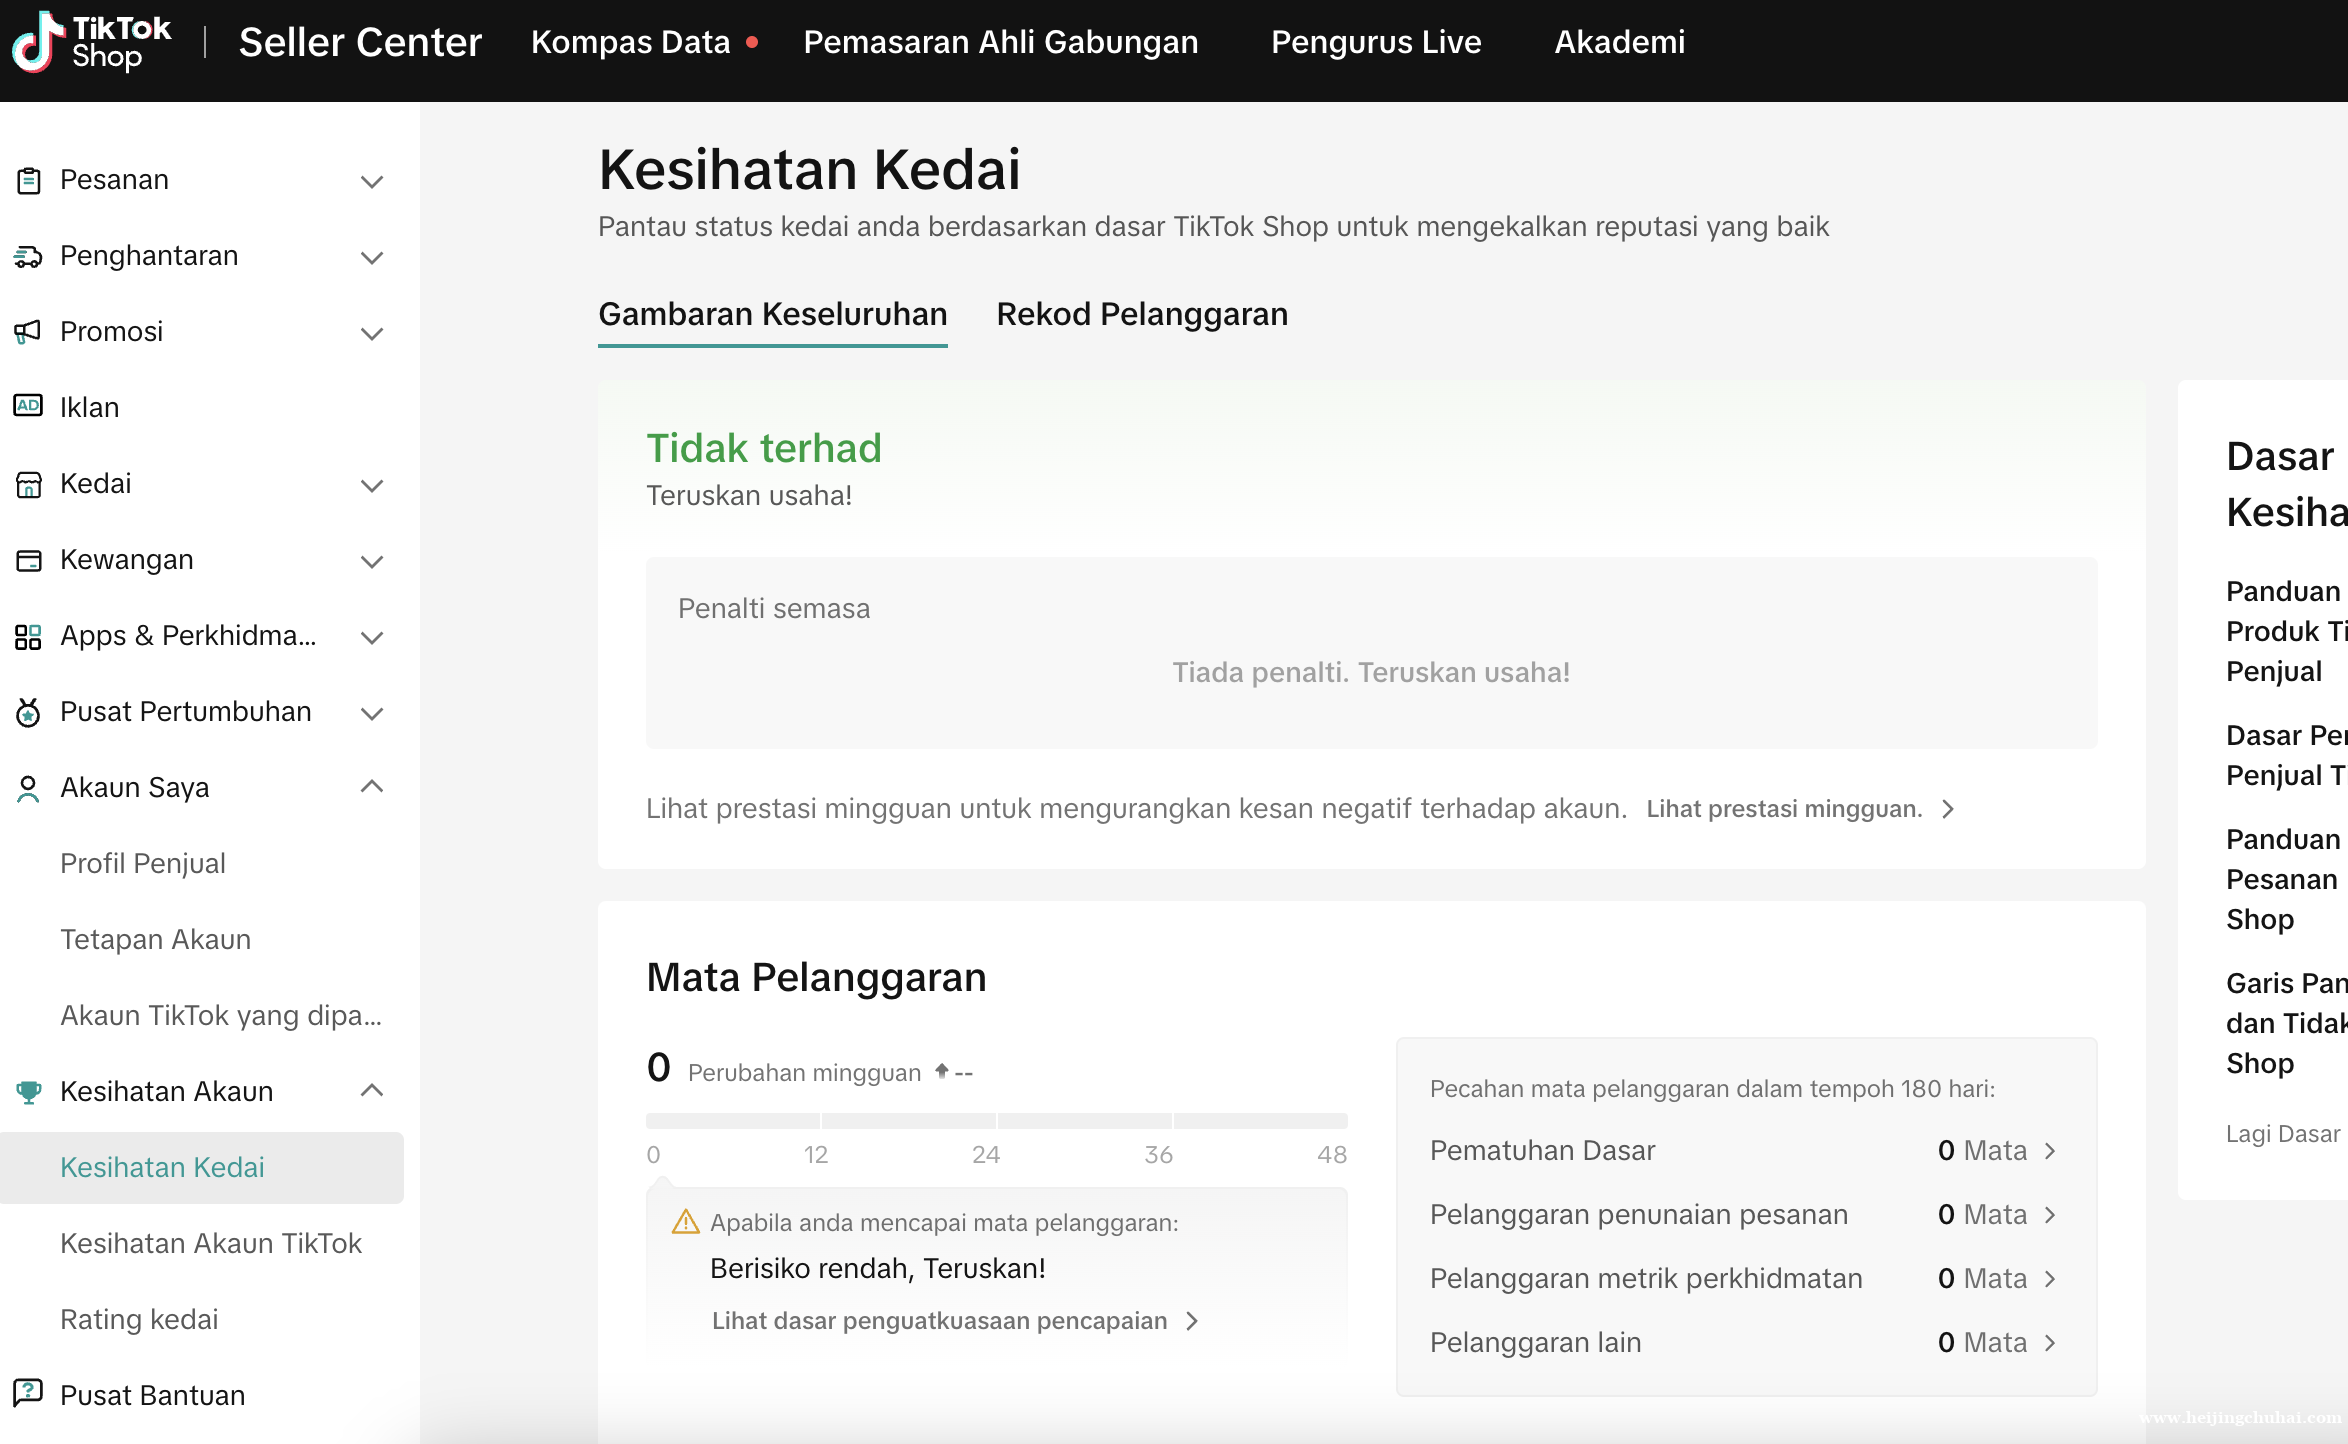
Task: Select Rating kedai sidebar item
Action: [x=139, y=1319]
